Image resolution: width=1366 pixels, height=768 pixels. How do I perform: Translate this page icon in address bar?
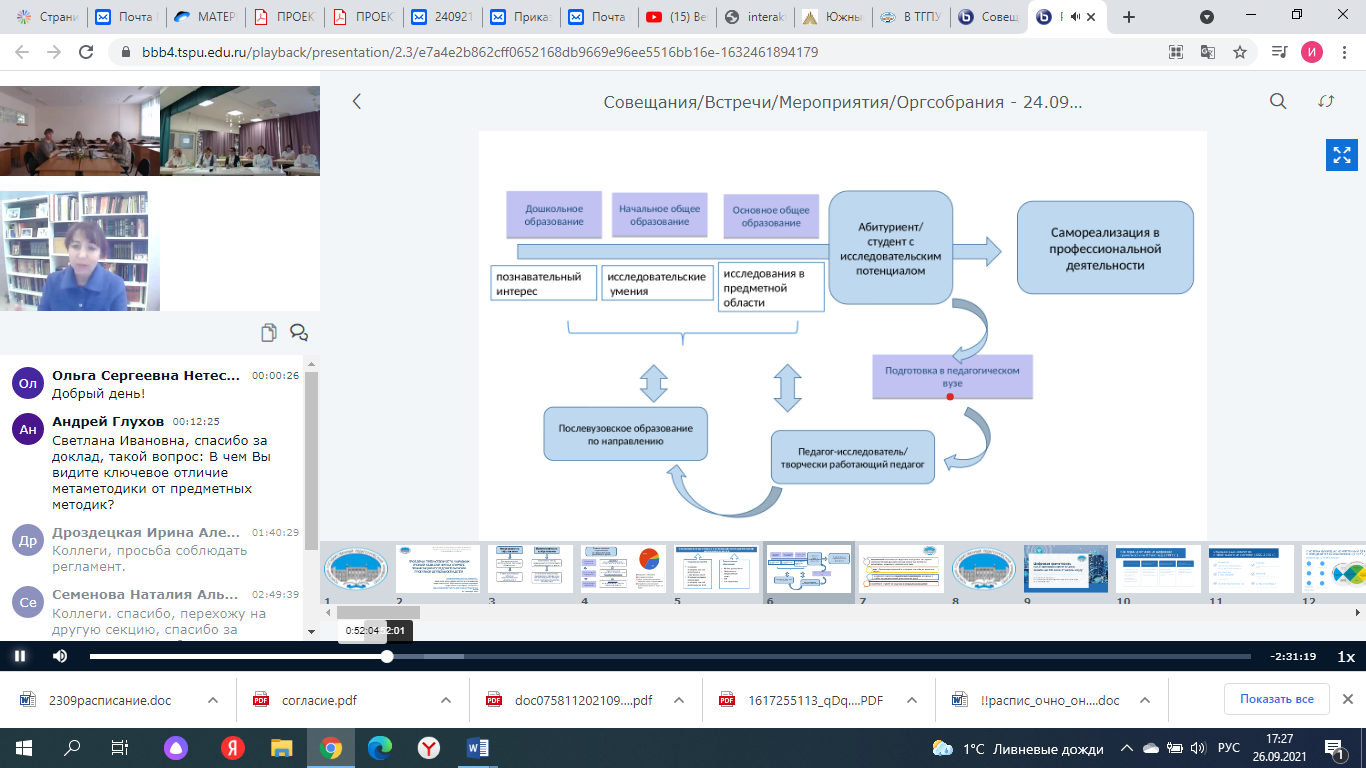point(1208,52)
